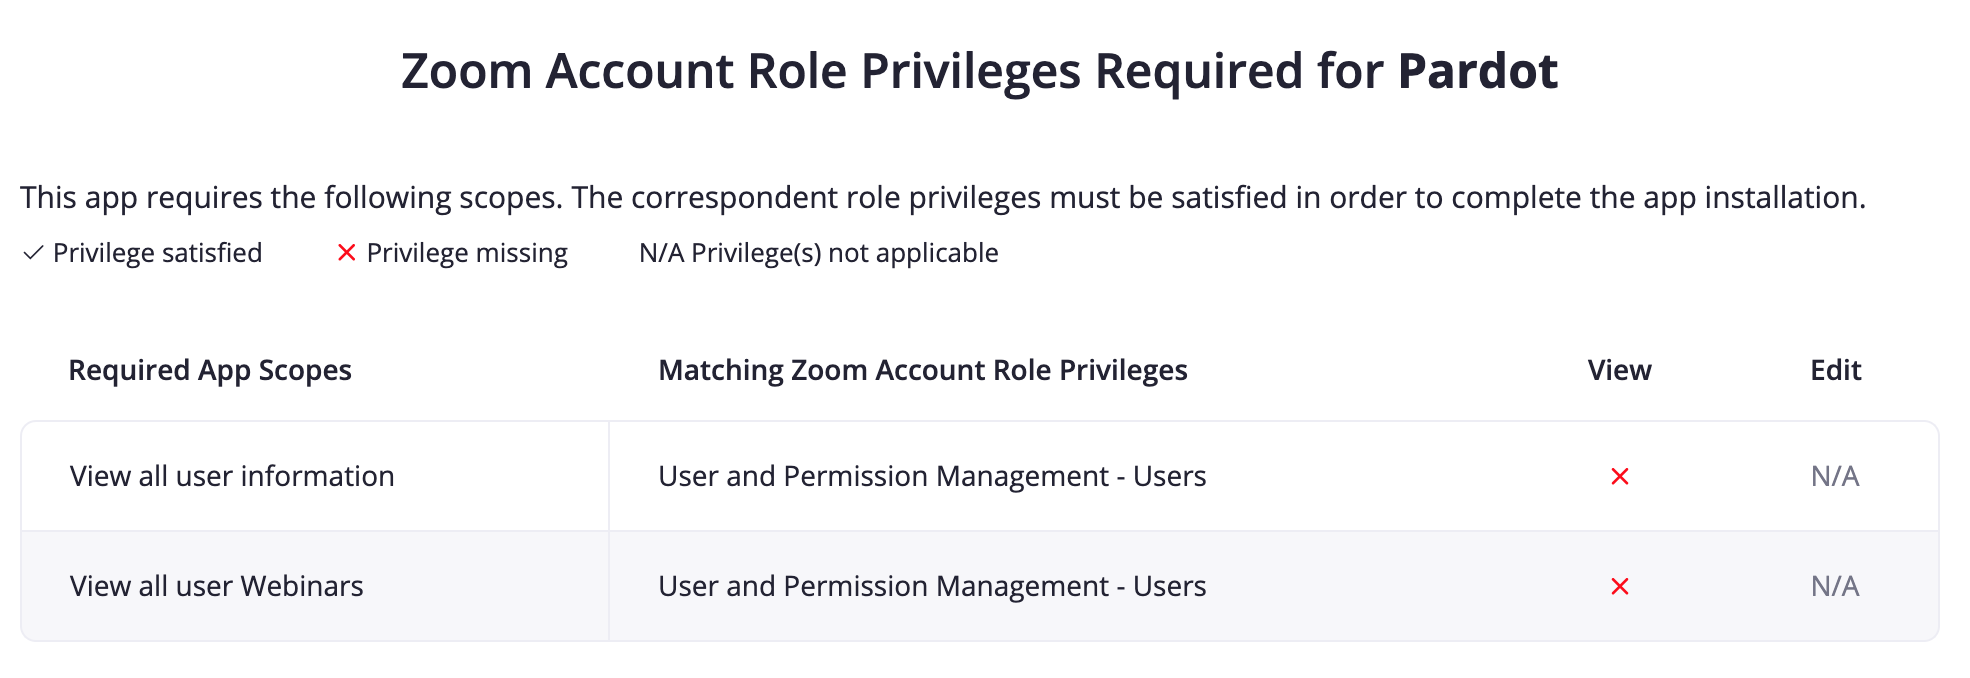Click the Zoom Account Role Privileges page title
This screenshot has width=1970, height=678.
[x=890, y=71]
